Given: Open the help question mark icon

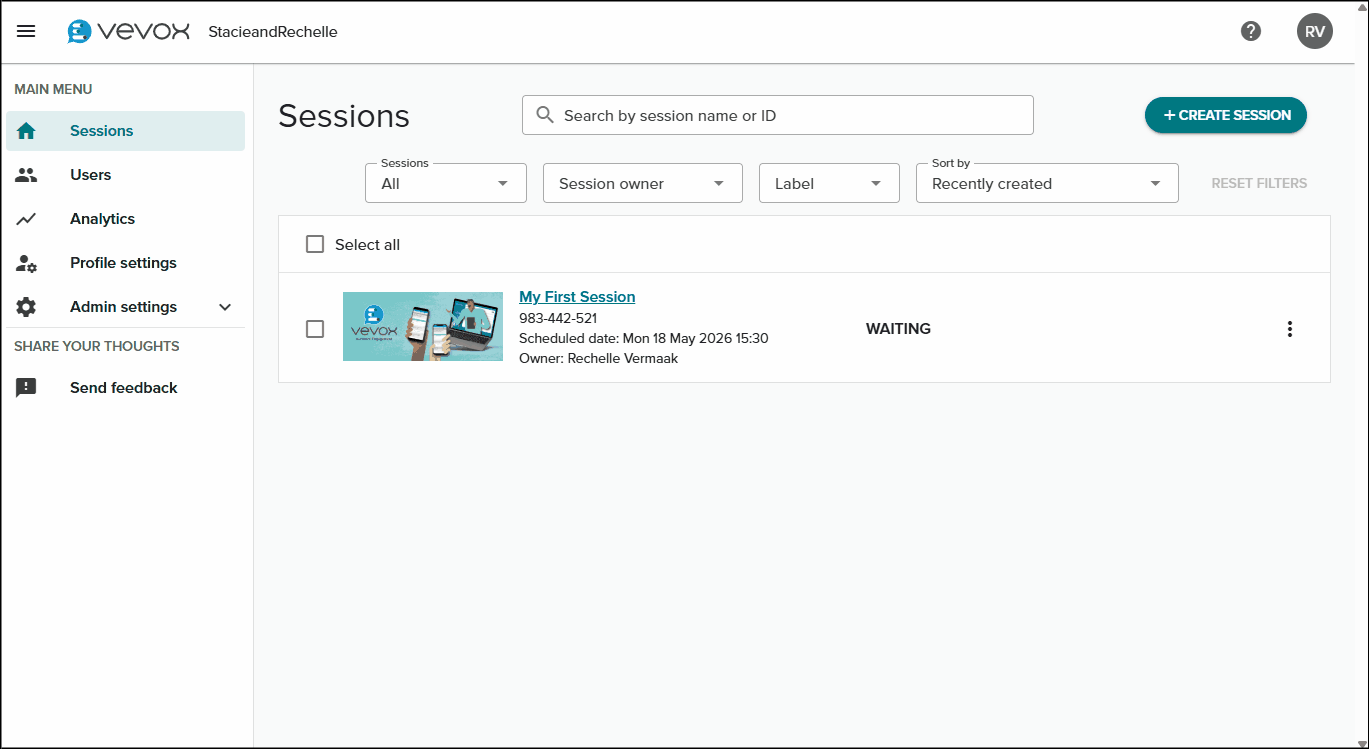Looking at the screenshot, I should (x=1250, y=31).
